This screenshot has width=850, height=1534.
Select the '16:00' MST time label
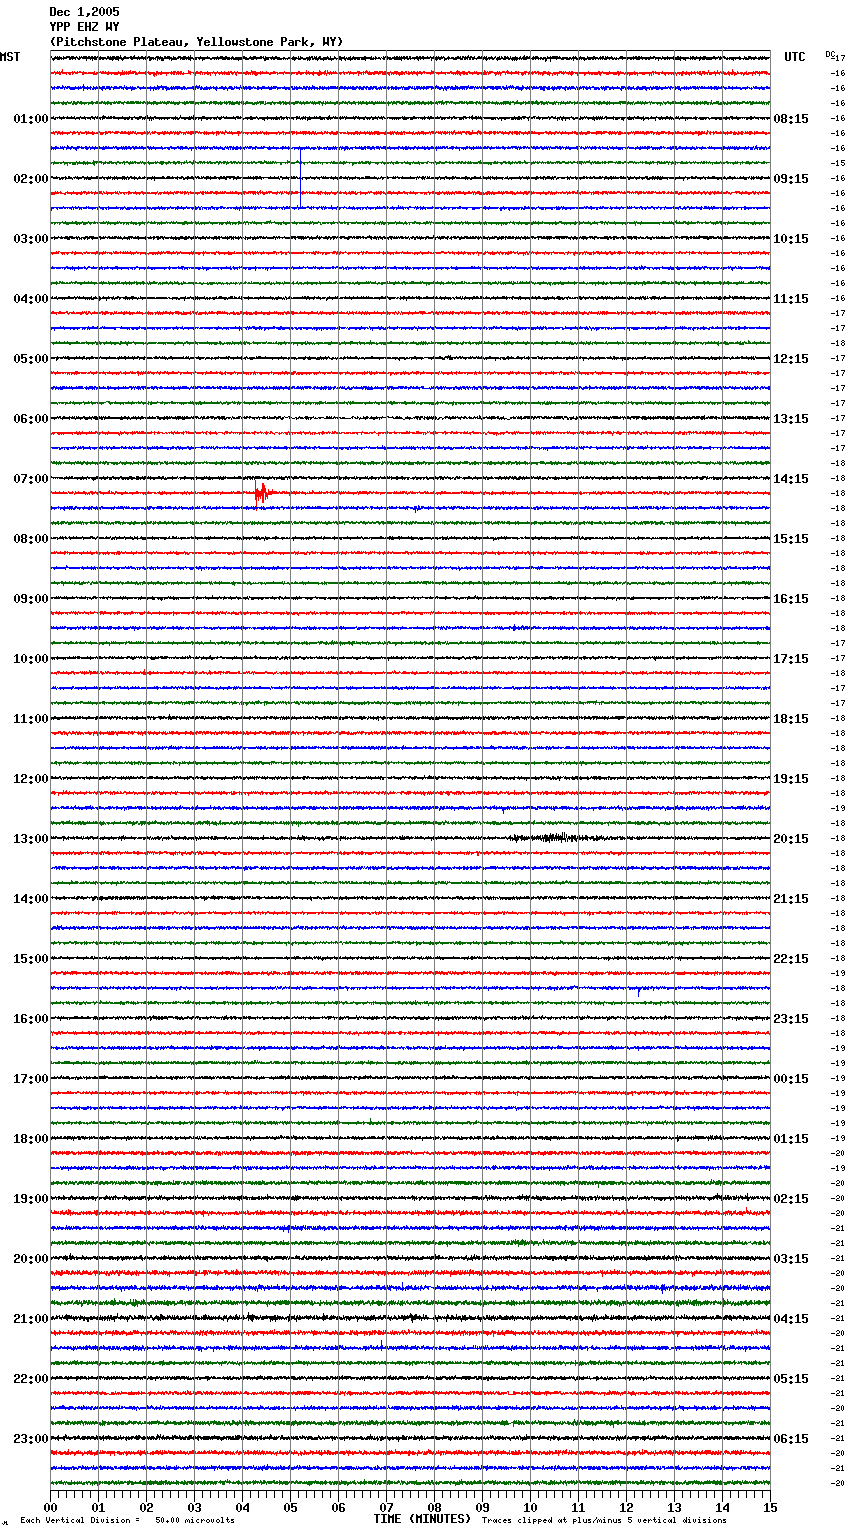31,1019
